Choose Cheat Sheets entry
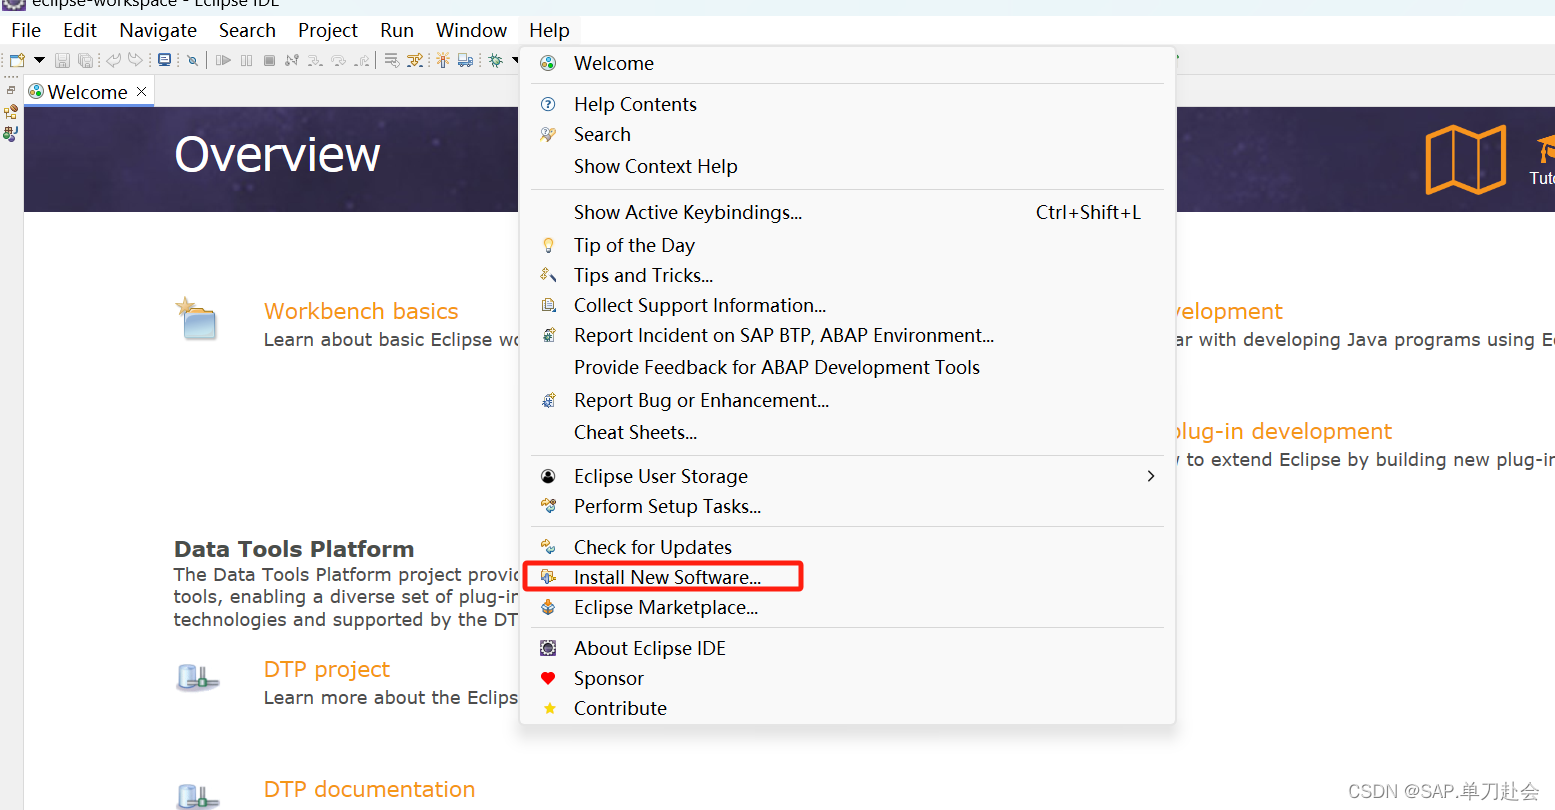 (x=847, y=432)
